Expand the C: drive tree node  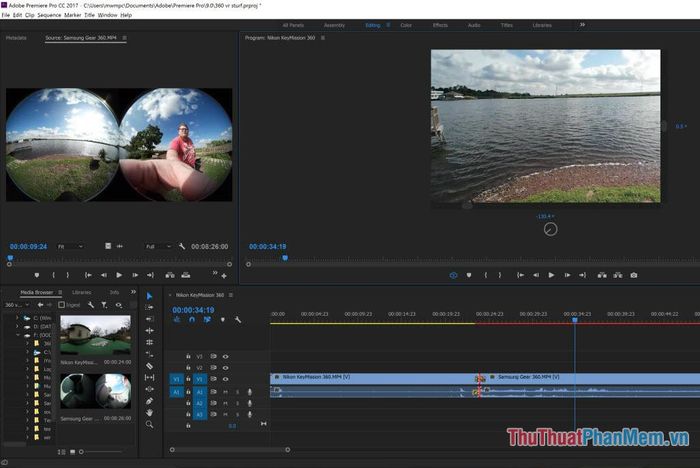[17, 318]
